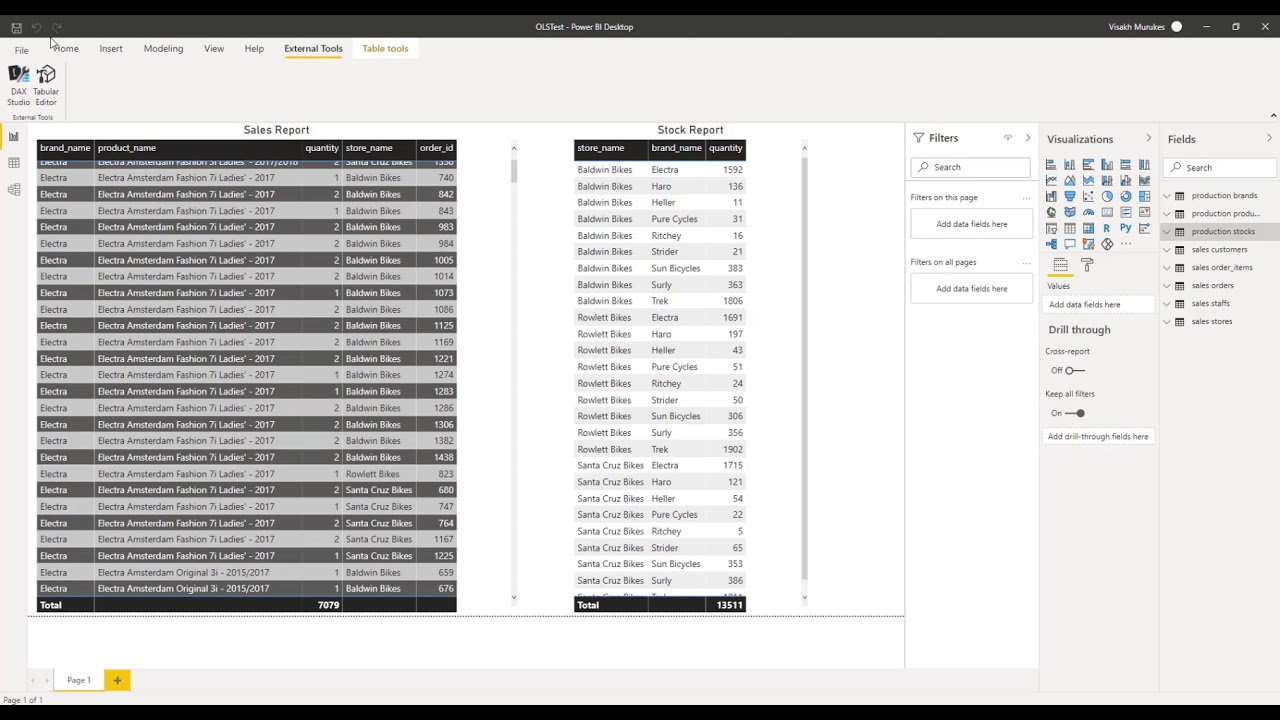The width and height of the screenshot is (1280, 720).
Task: Collapse the ribbon with the up arrow
Action: (x=1273, y=115)
